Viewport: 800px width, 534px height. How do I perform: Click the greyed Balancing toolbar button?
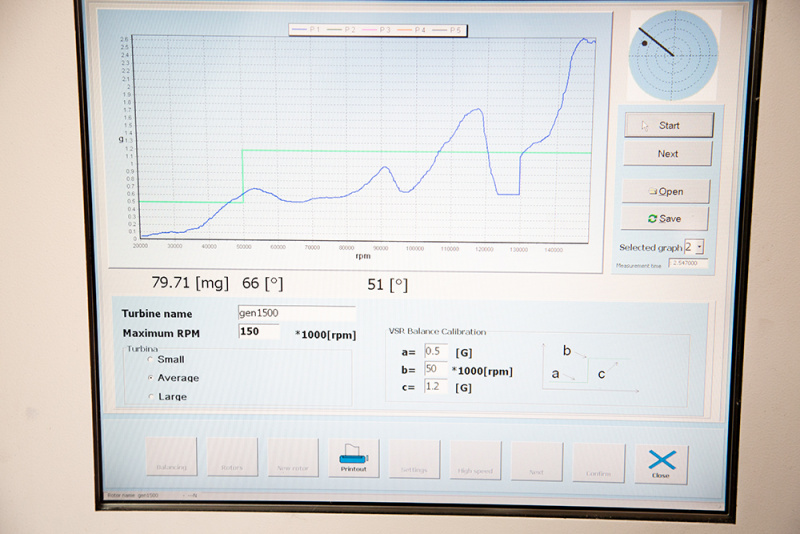(171, 456)
